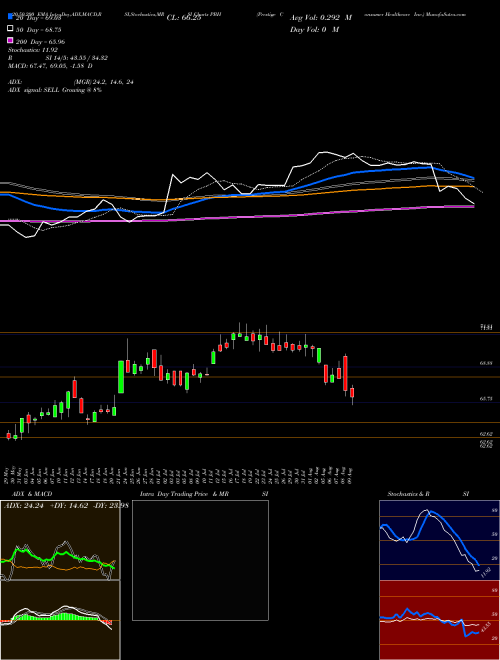The image size is (500, 660).
Task: Click the 'Stochastics: 11.92' readout
Action: click(x=33, y=50)
